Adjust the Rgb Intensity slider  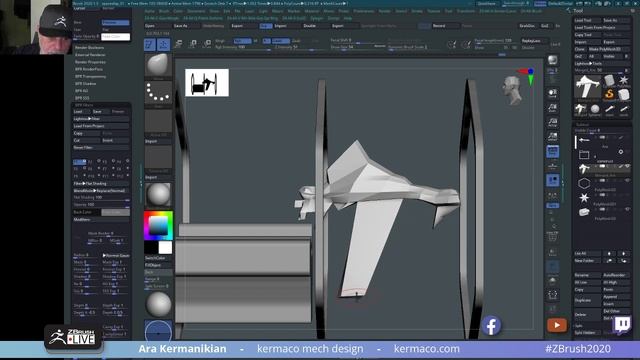pyautogui.click(x=242, y=47)
